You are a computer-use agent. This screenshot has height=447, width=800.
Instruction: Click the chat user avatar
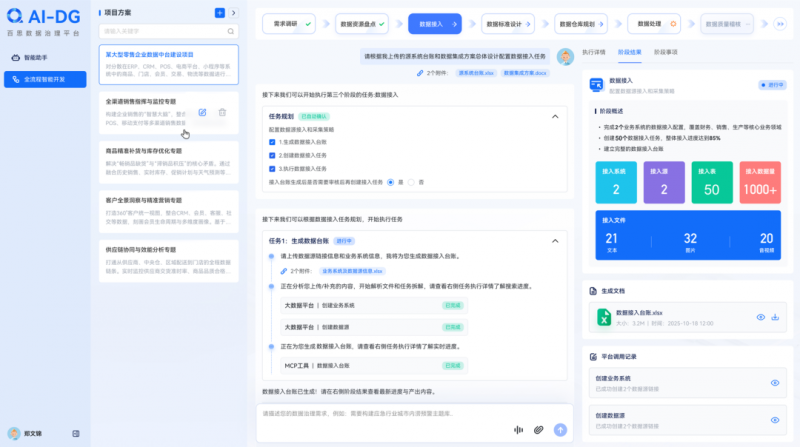coord(565,57)
